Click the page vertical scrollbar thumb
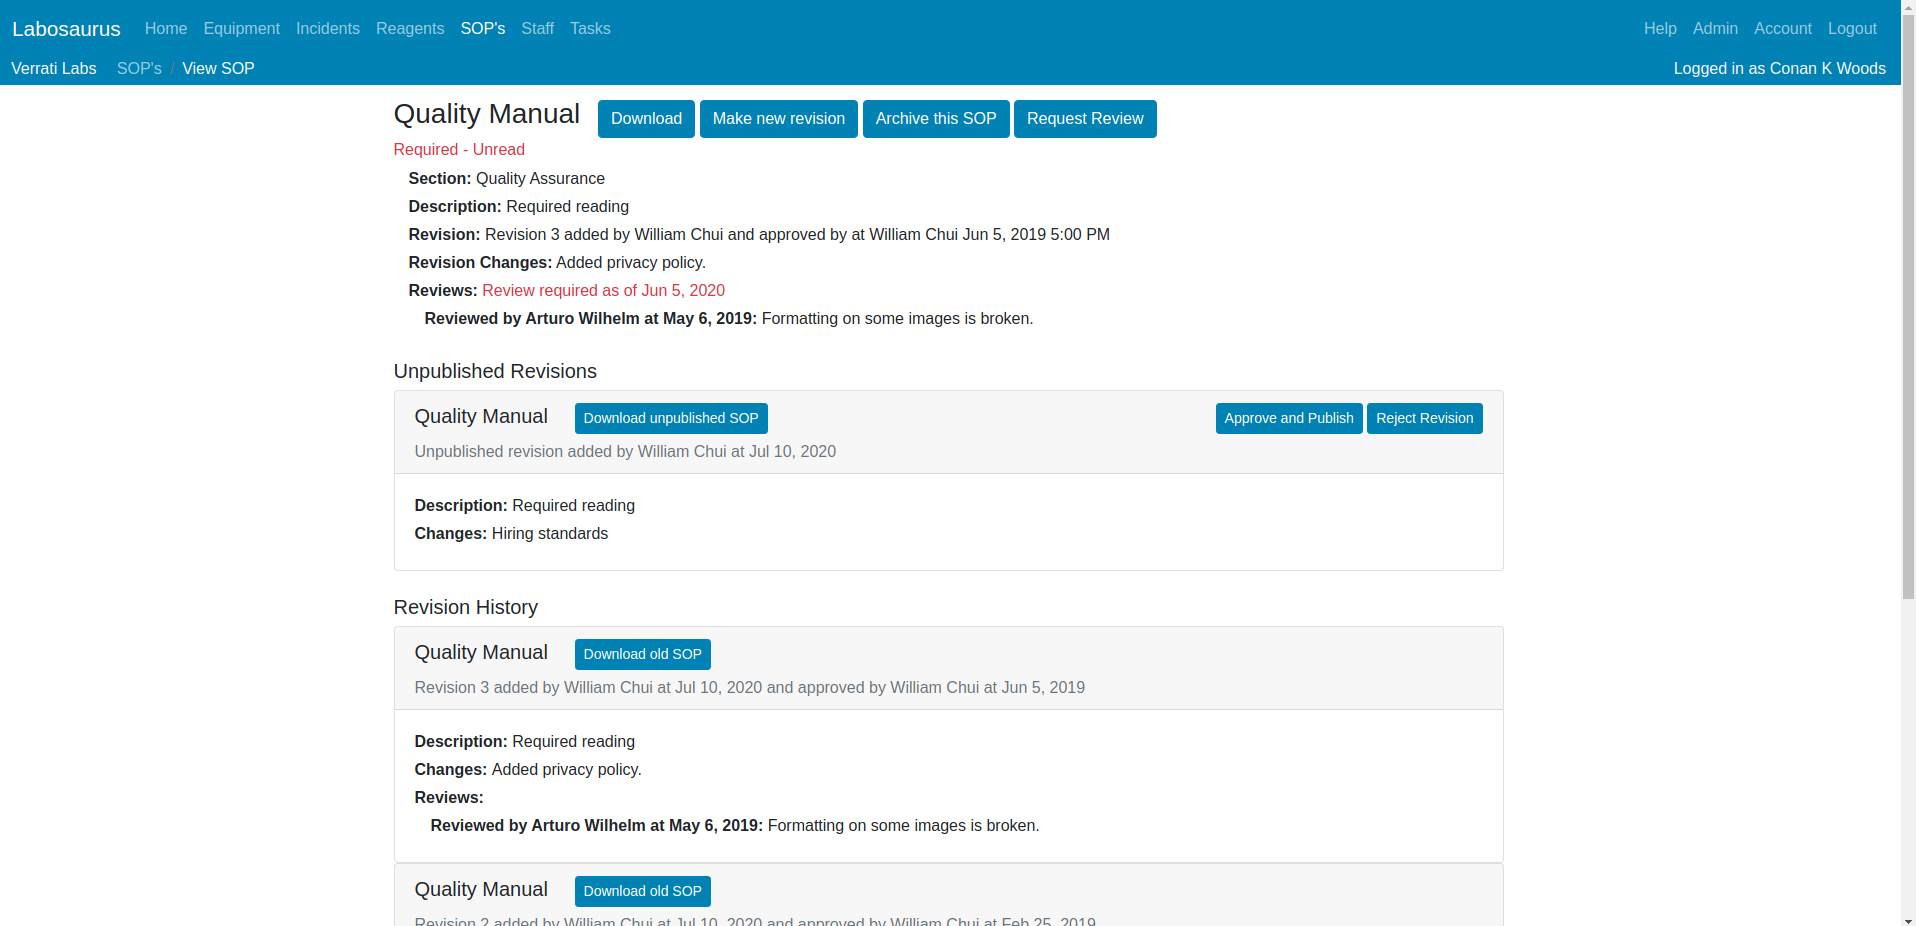The image size is (1916, 926). point(1908,306)
